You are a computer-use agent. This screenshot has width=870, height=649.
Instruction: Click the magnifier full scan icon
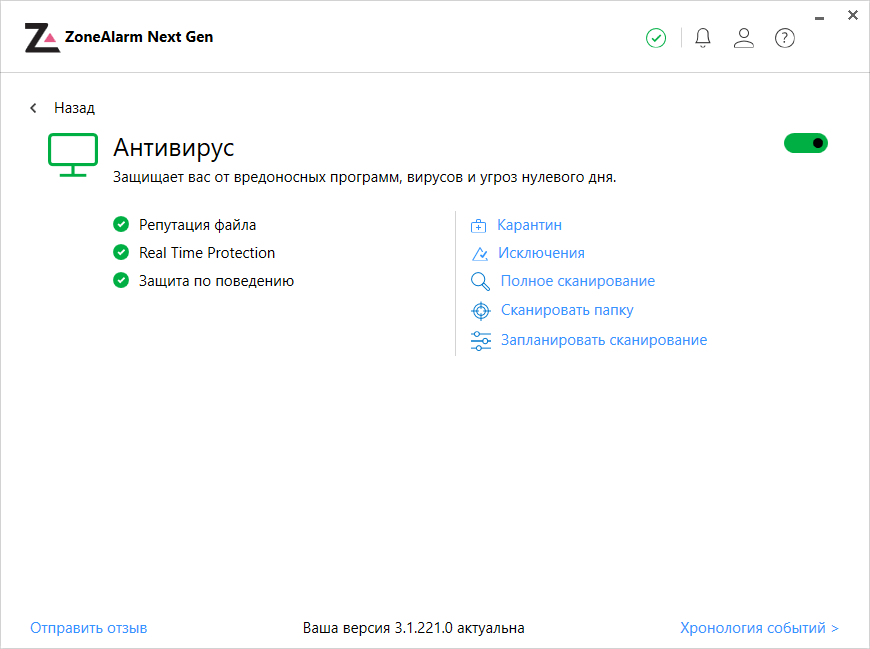pyautogui.click(x=480, y=282)
